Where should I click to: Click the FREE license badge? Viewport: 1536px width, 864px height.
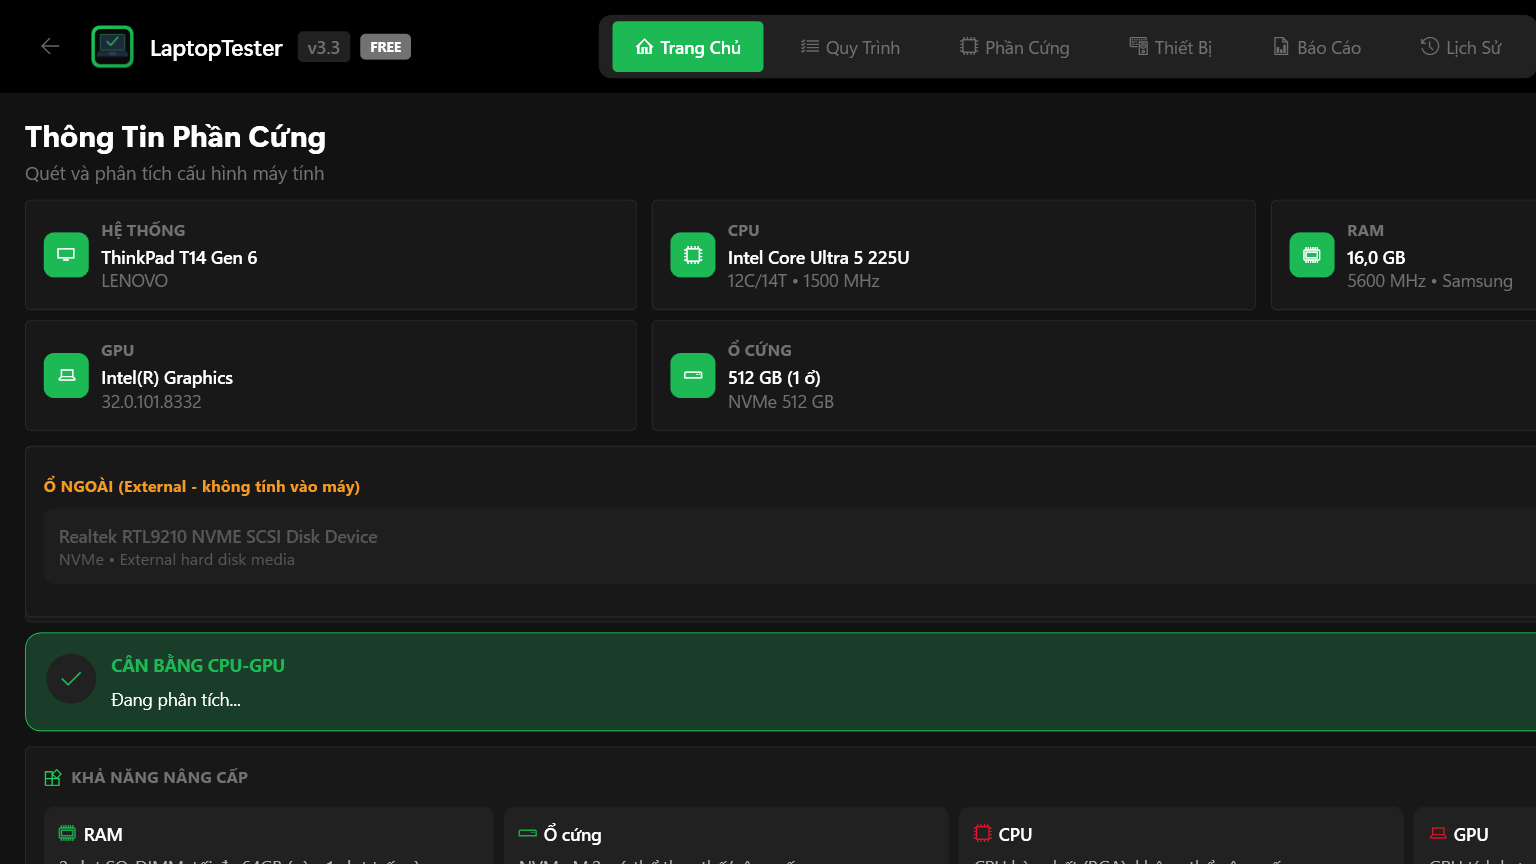385,47
